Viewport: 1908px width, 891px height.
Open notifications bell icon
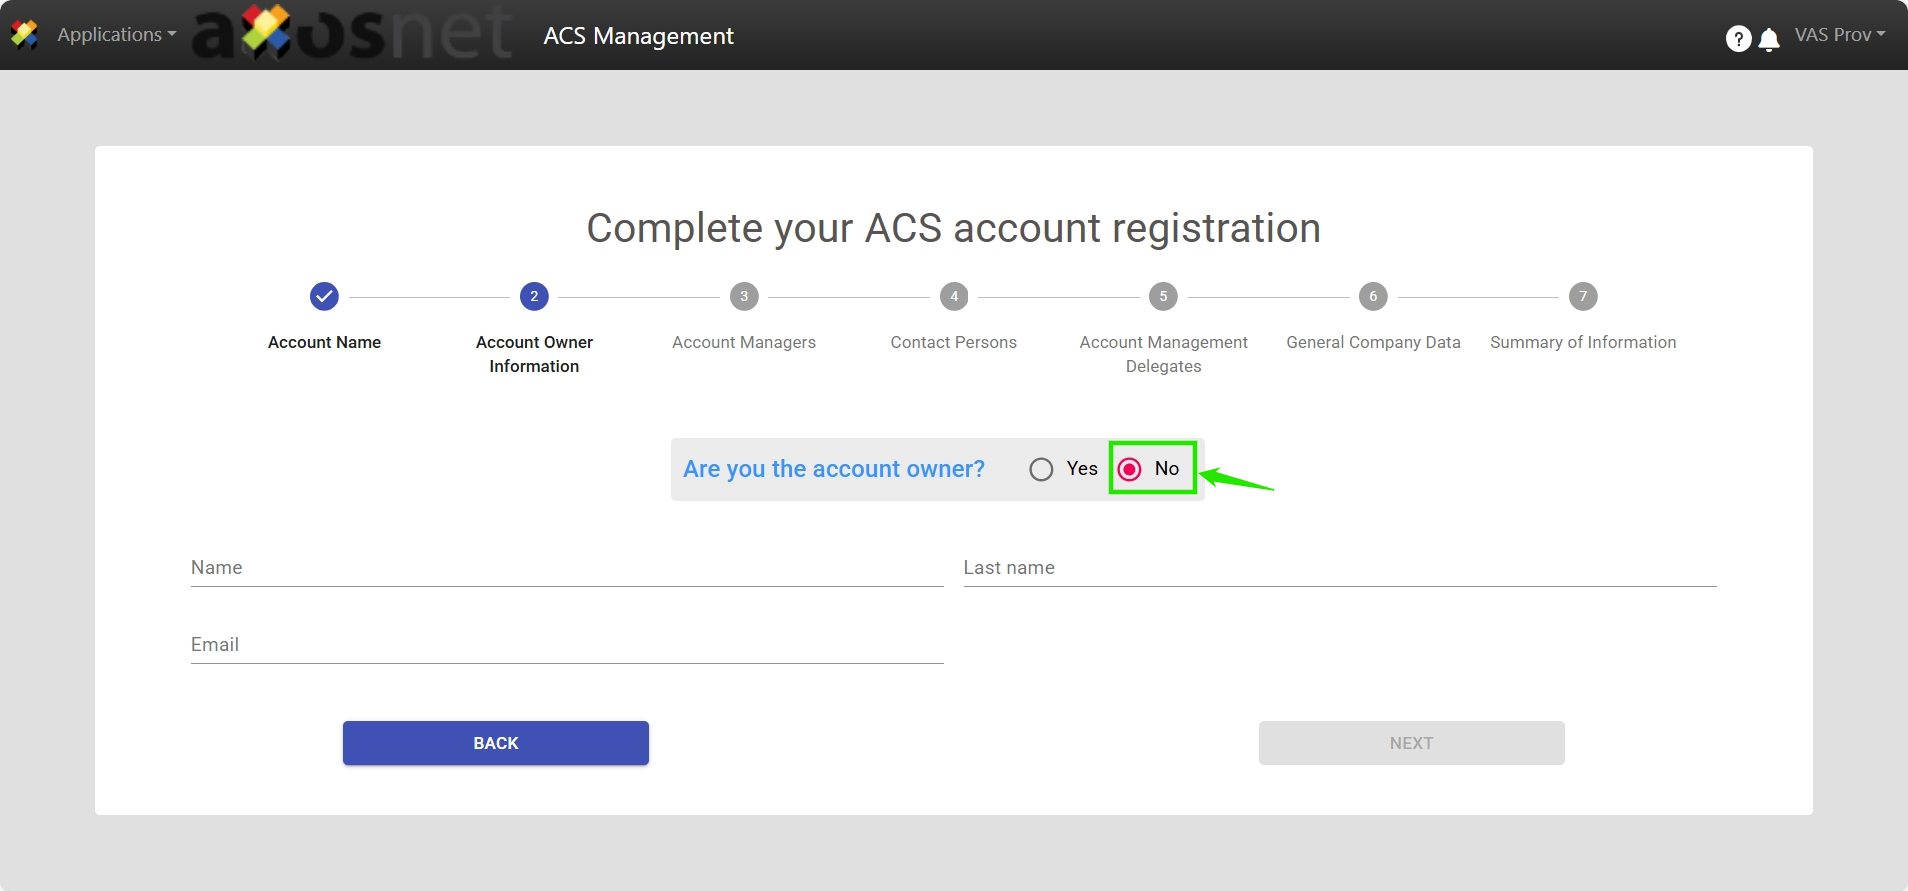(1768, 39)
